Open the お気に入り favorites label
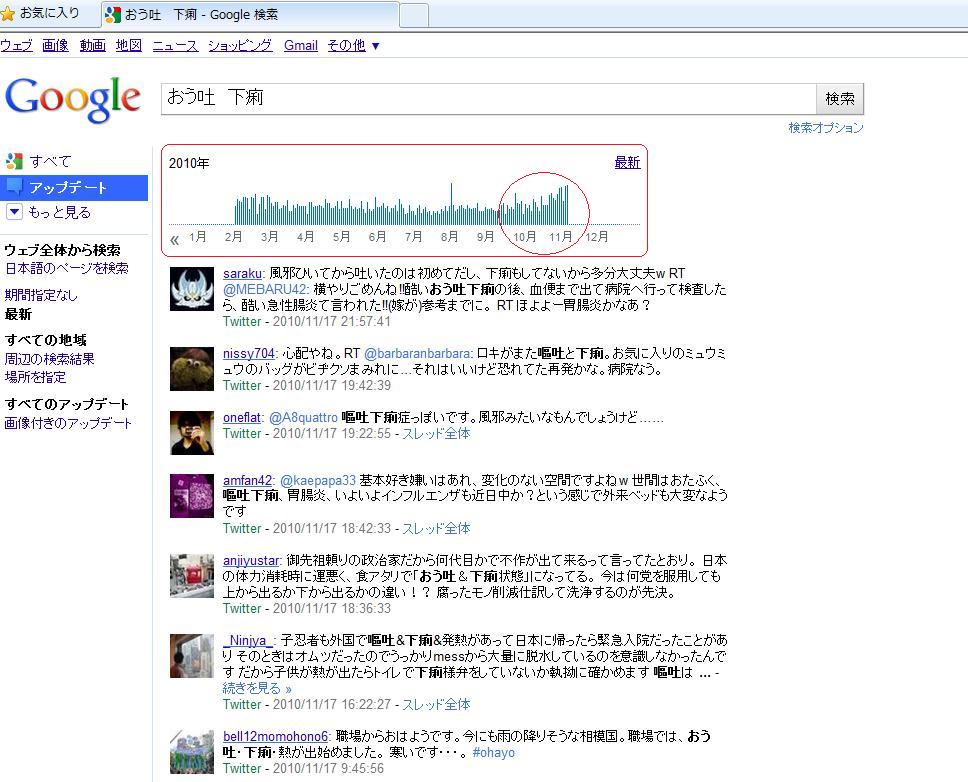Image resolution: width=968 pixels, height=782 pixels. 49,13
